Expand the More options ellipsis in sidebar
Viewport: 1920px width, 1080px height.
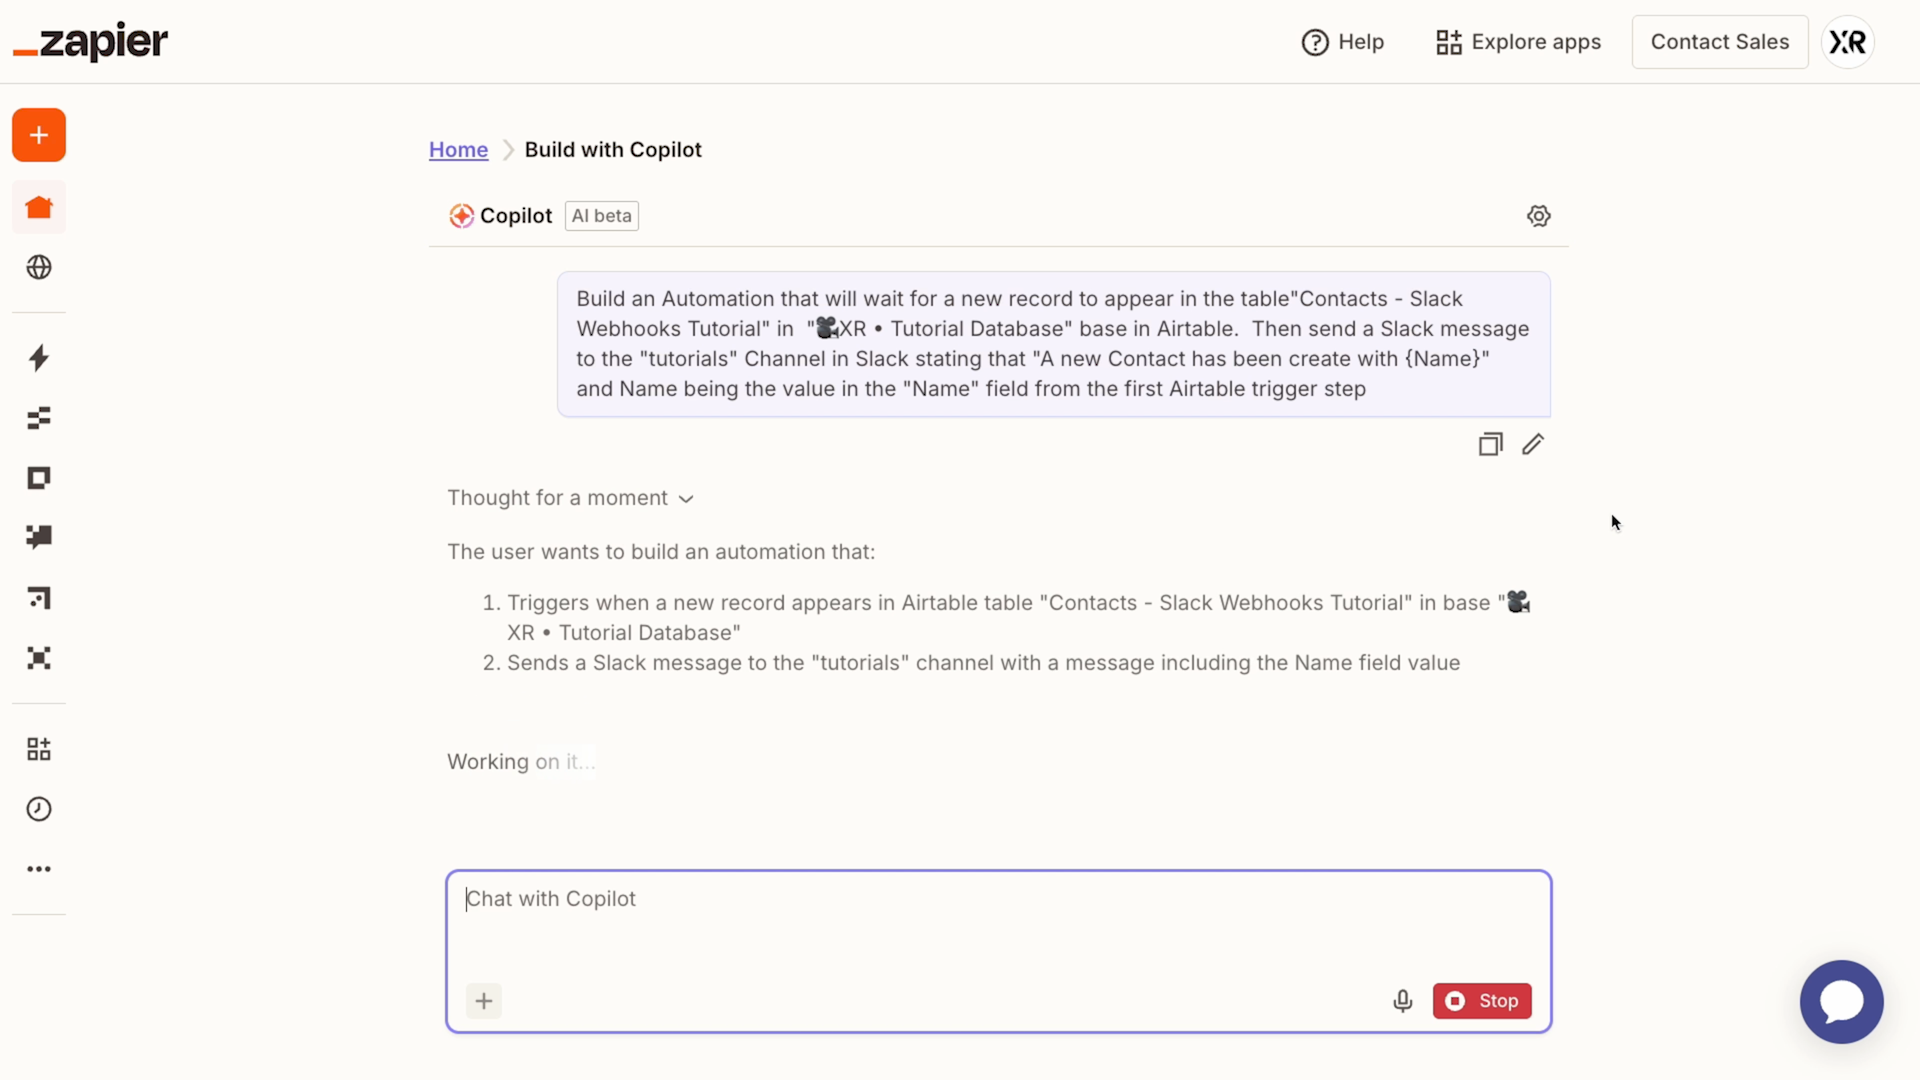tap(38, 869)
